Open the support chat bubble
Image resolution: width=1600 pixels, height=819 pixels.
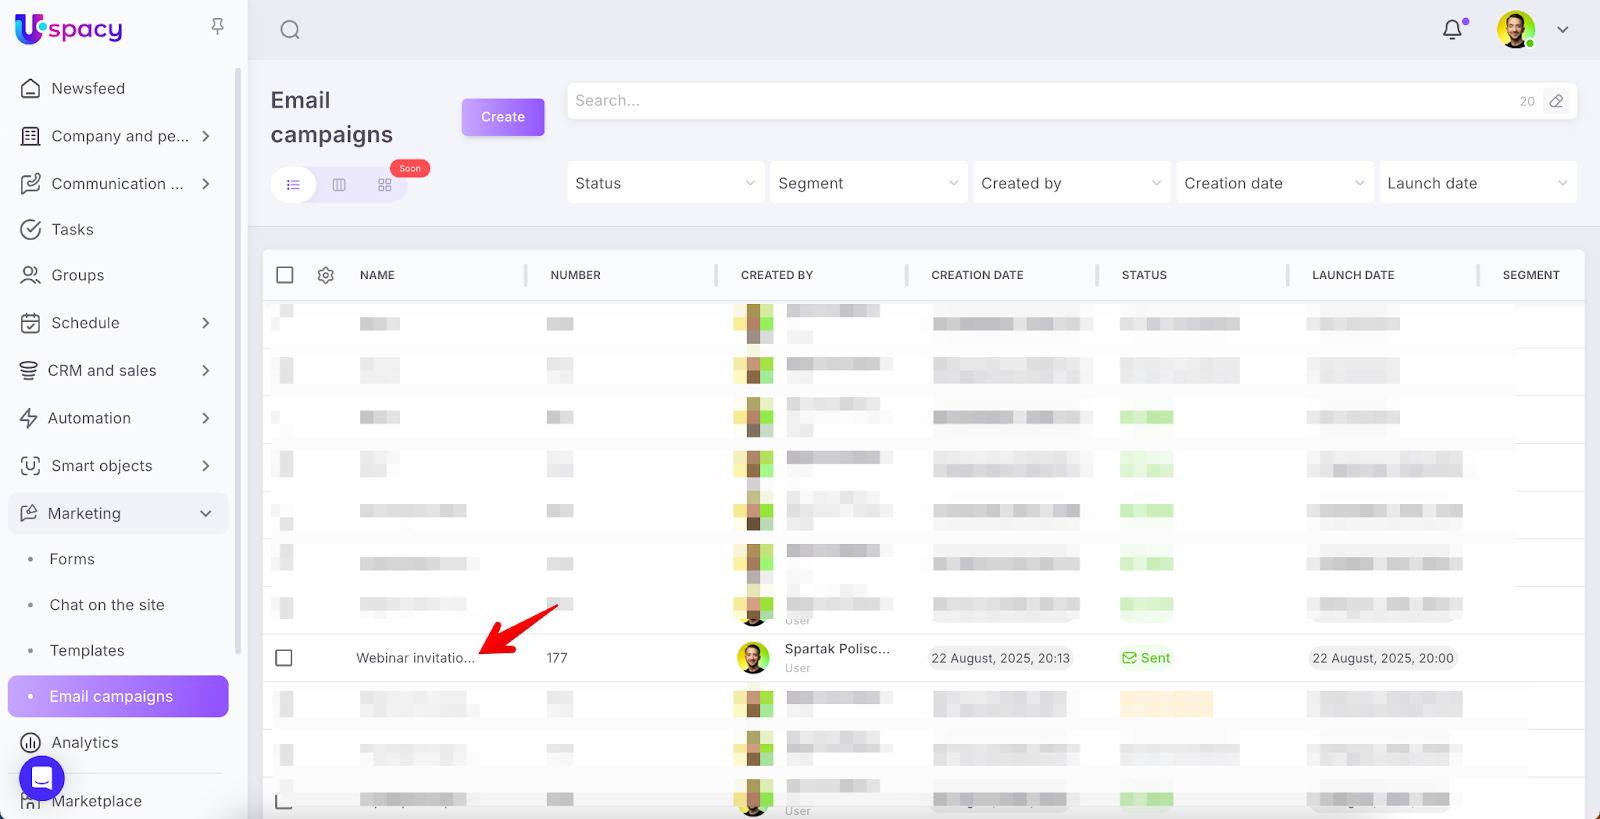coord(42,777)
